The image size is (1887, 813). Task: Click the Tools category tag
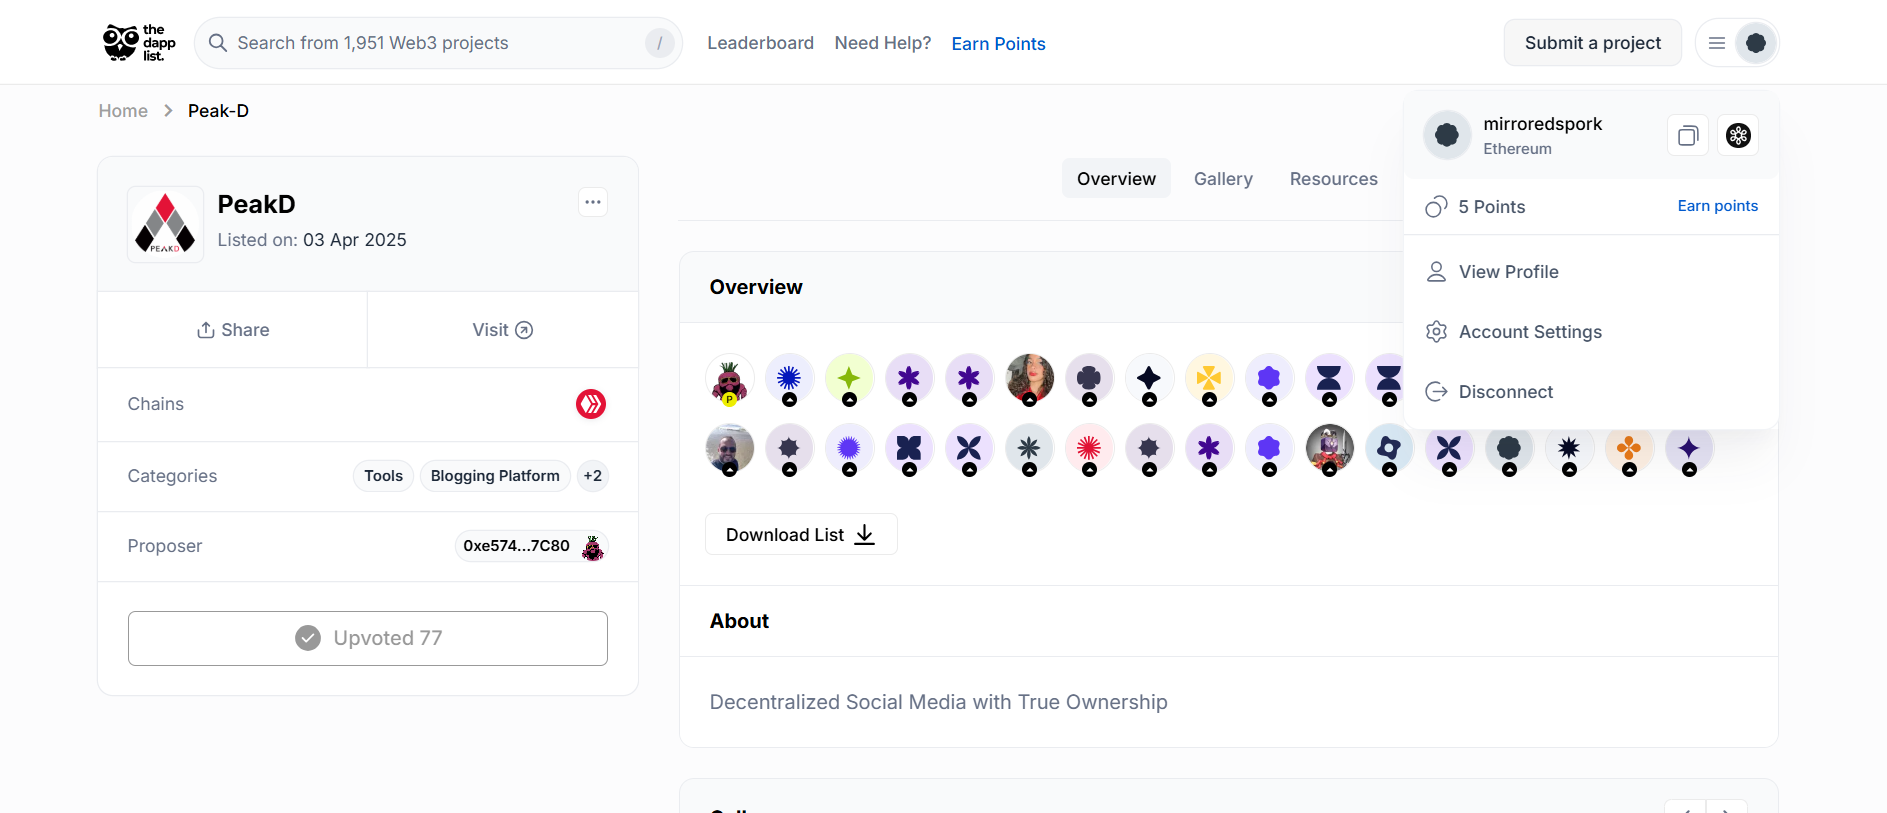(x=383, y=476)
